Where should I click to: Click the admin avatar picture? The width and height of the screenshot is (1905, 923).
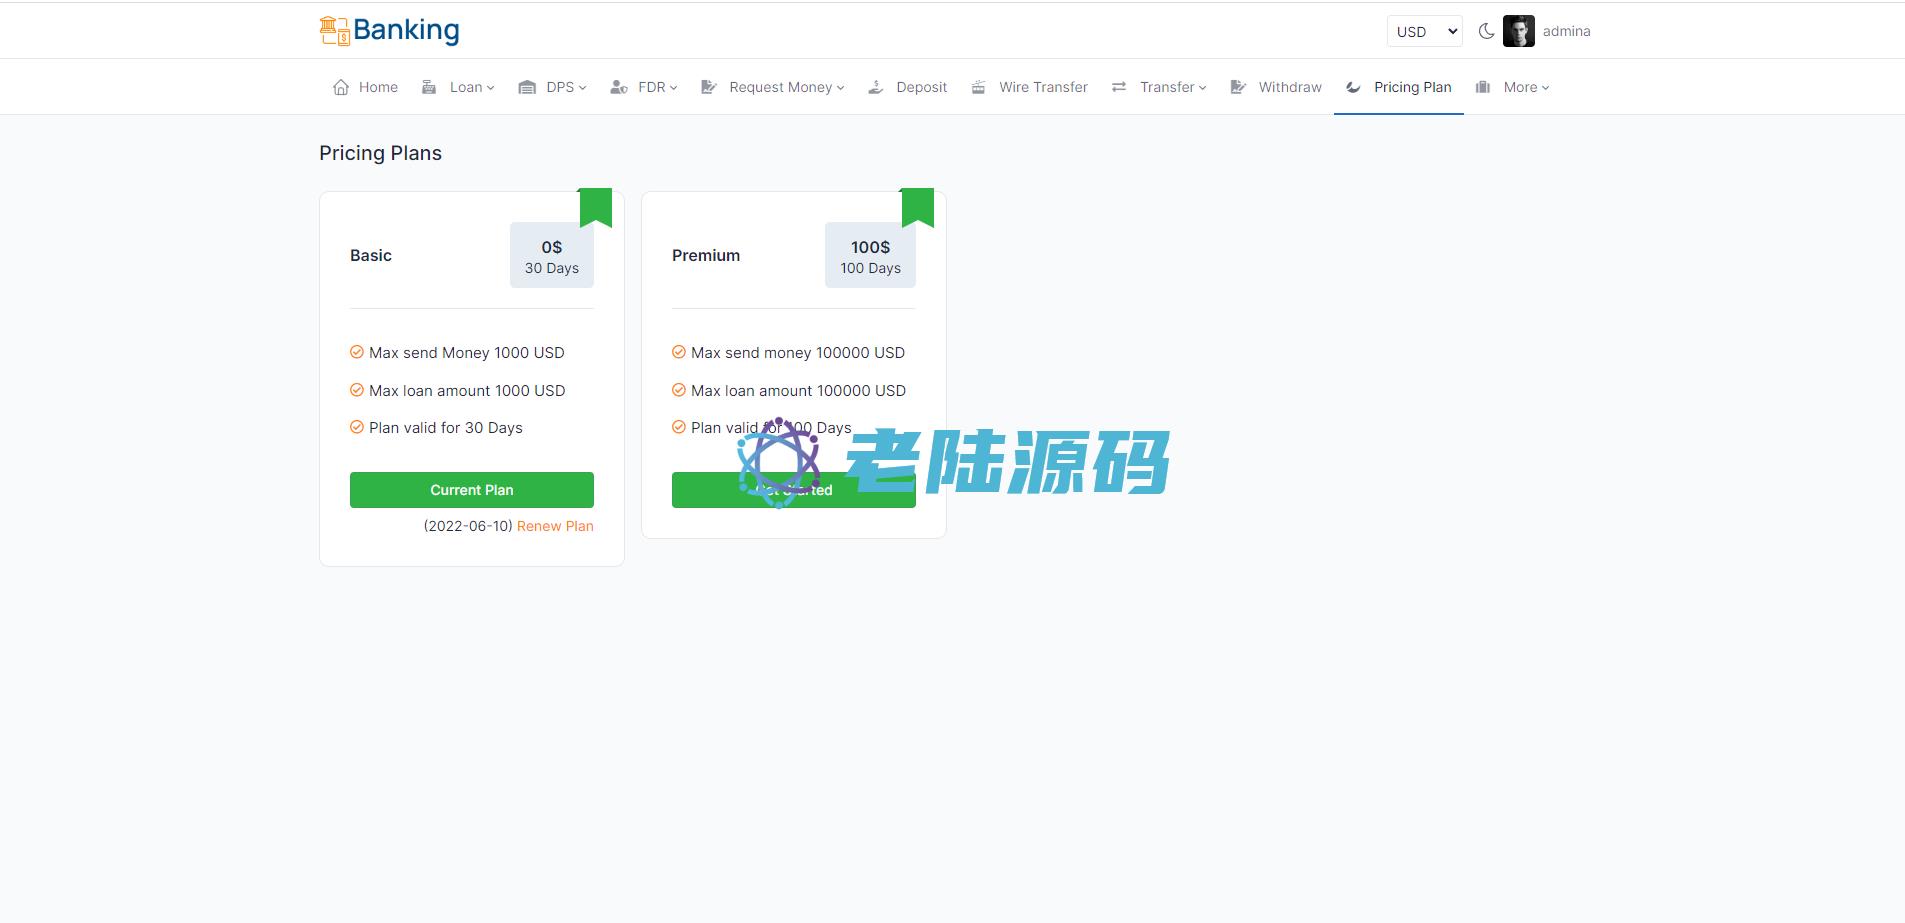tap(1518, 31)
